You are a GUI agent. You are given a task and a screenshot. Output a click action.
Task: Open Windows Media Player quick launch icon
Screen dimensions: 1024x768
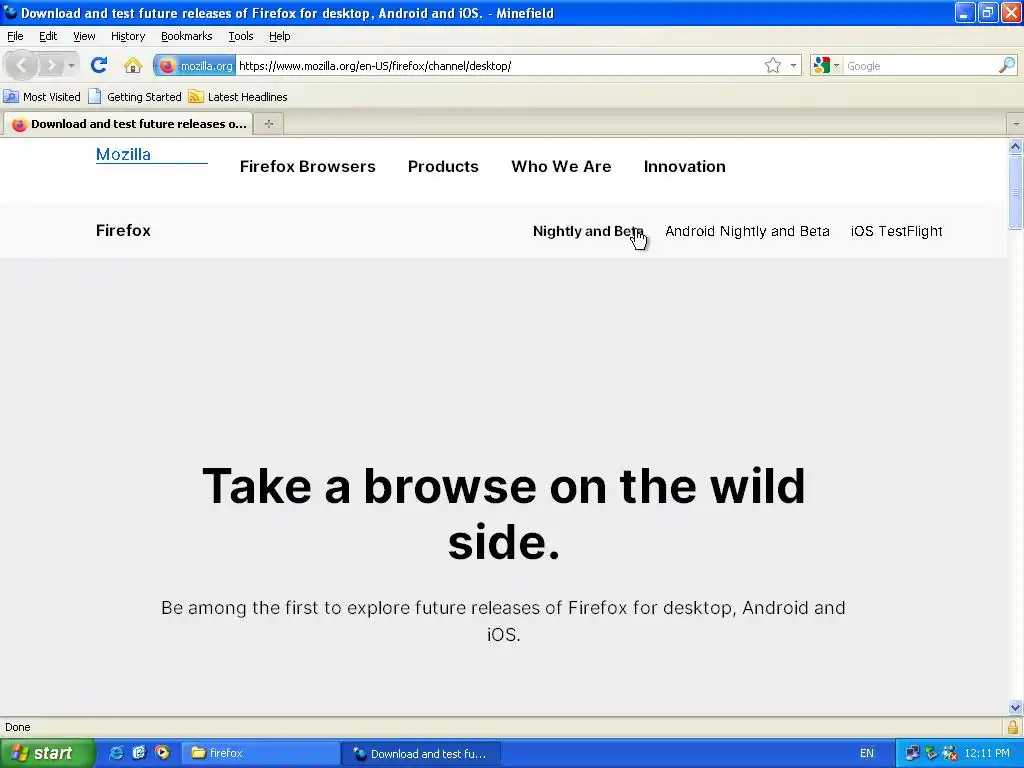point(162,753)
